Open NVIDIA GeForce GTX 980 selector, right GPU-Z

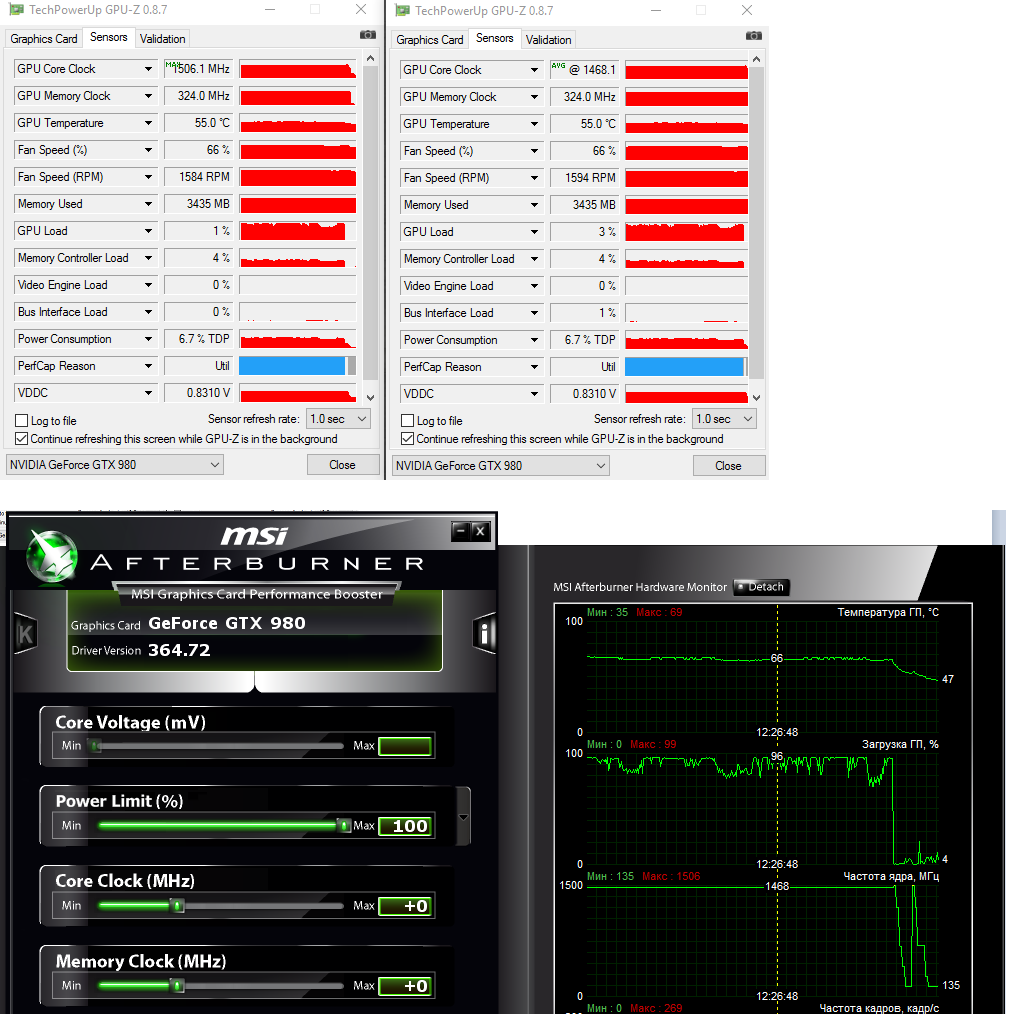[500, 466]
